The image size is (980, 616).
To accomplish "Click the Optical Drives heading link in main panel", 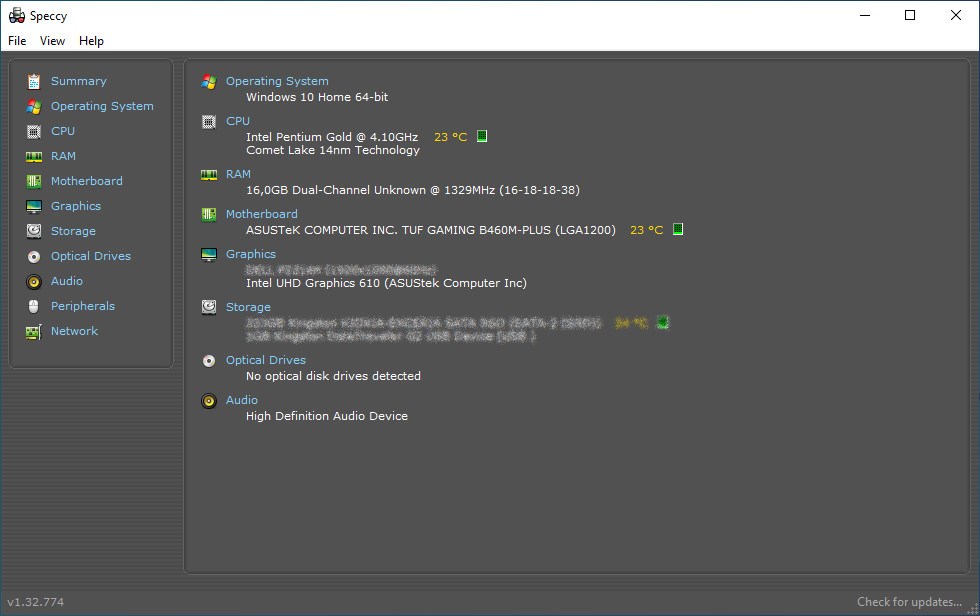I will [266, 360].
